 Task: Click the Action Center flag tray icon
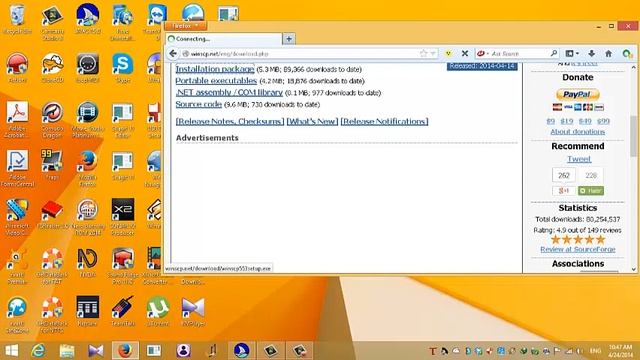tap(557, 351)
